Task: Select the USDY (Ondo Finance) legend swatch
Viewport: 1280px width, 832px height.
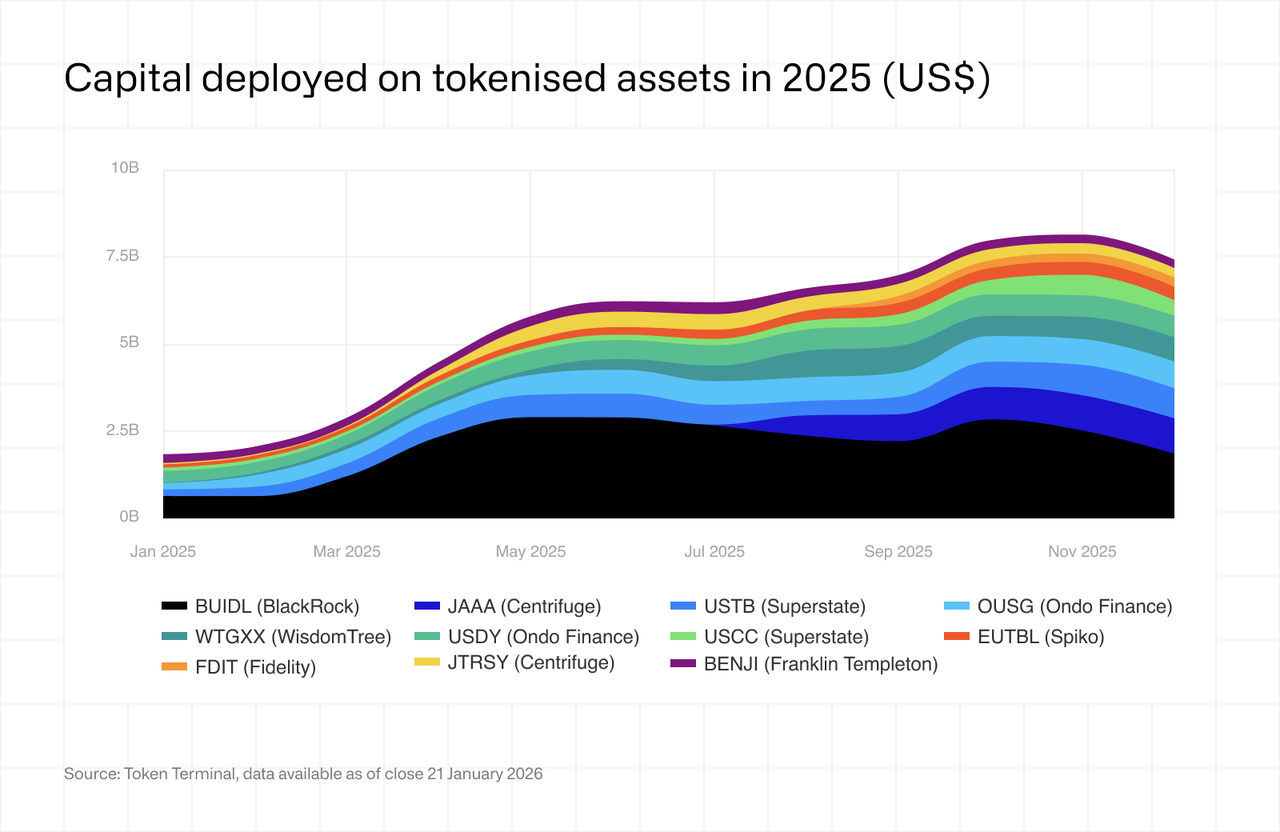Action: [427, 636]
